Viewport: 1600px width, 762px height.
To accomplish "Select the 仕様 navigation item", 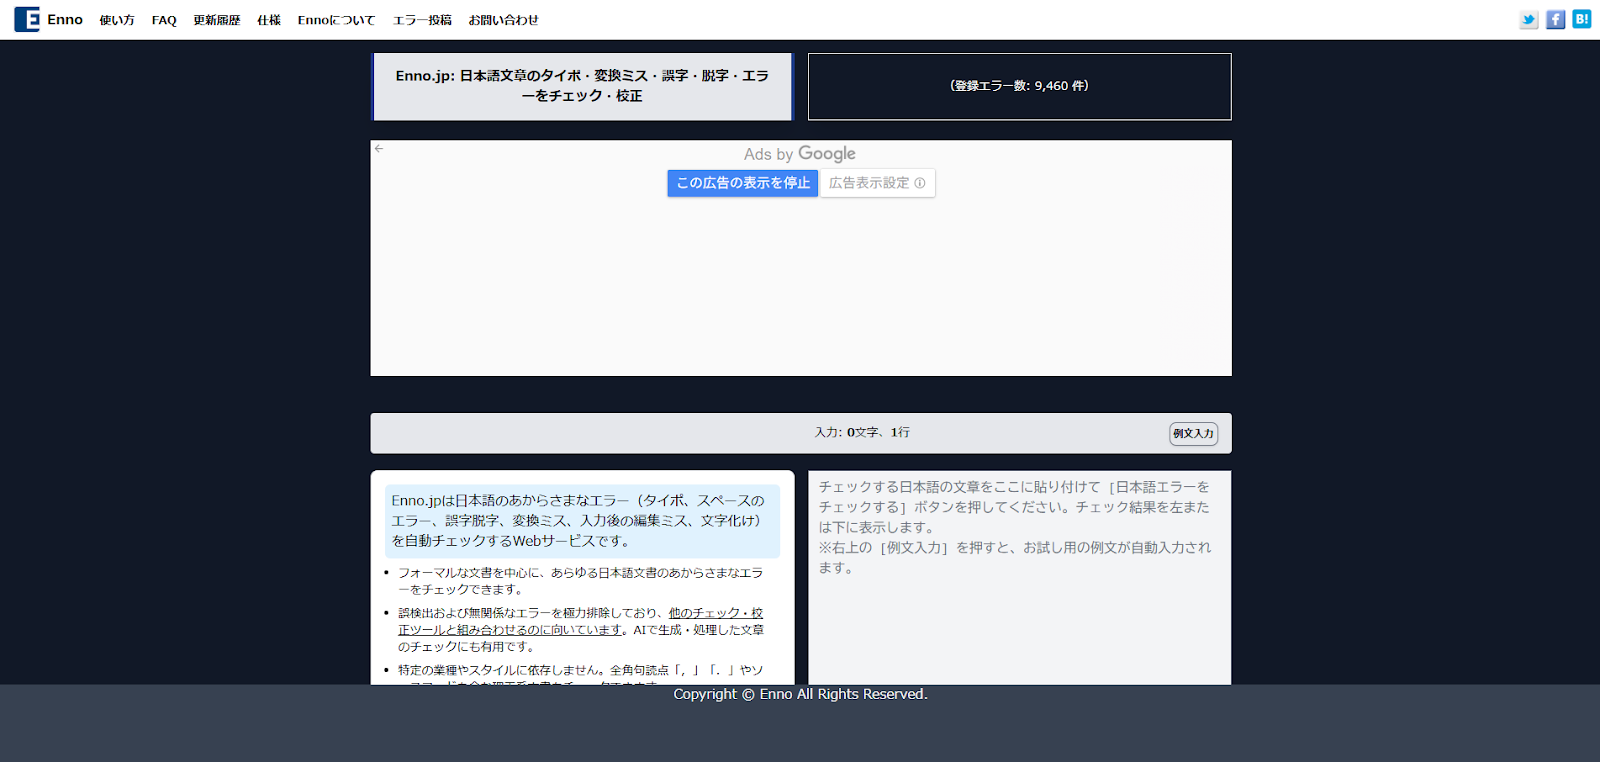I will 268,21.
